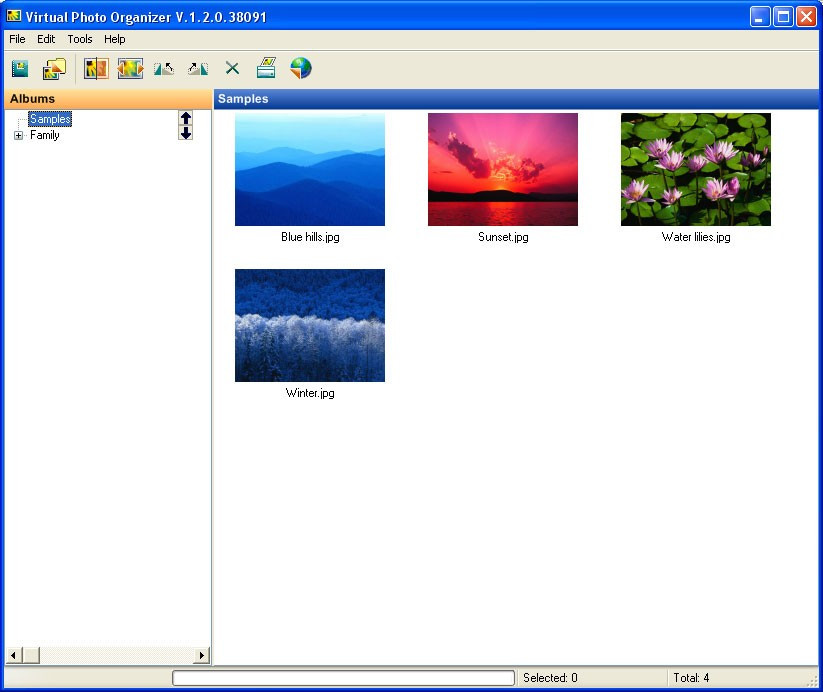Click the Winter.jpg file name

310,393
